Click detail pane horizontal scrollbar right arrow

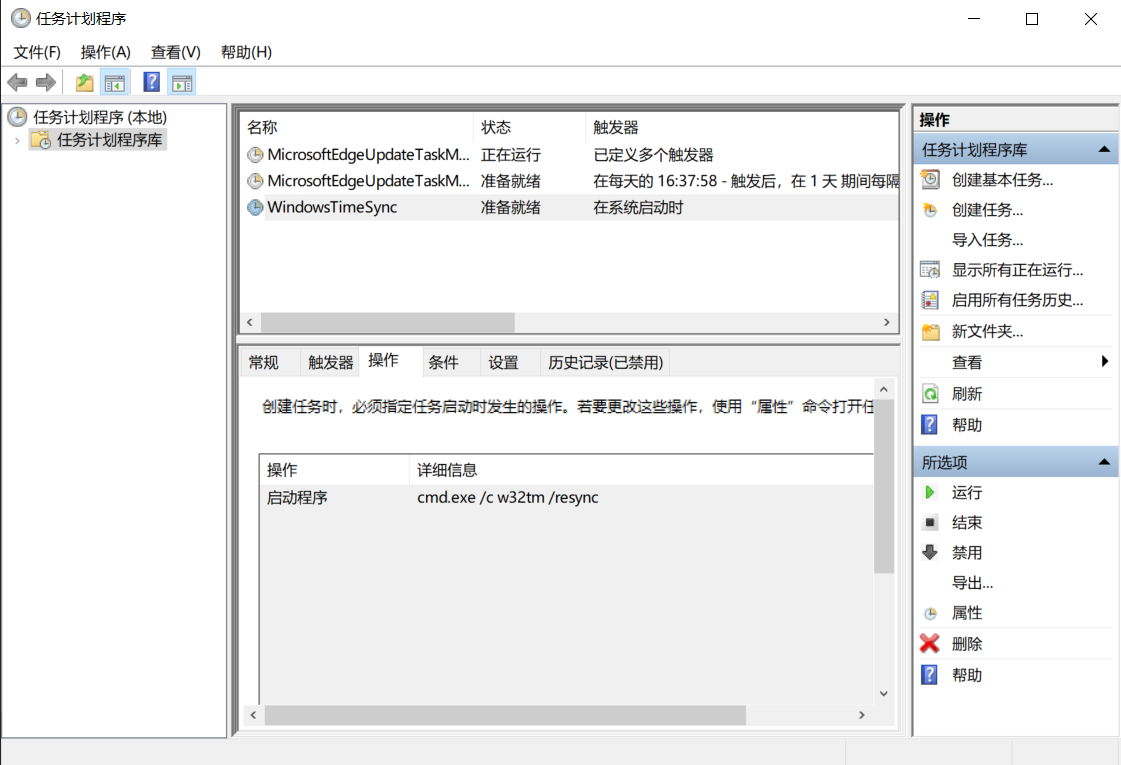861,715
